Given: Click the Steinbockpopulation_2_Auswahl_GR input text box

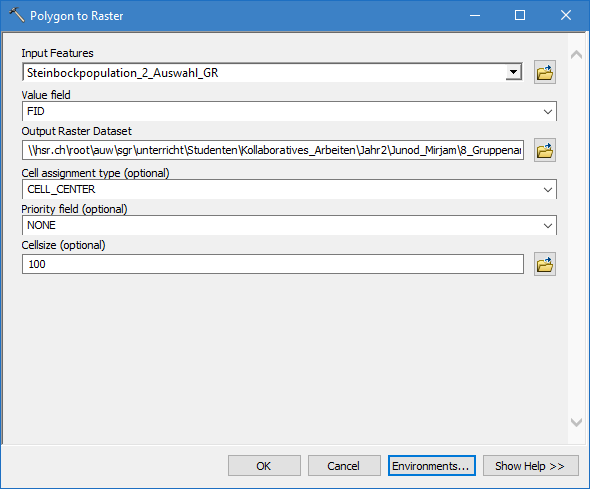Looking at the screenshot, I should tap(264, 72).
